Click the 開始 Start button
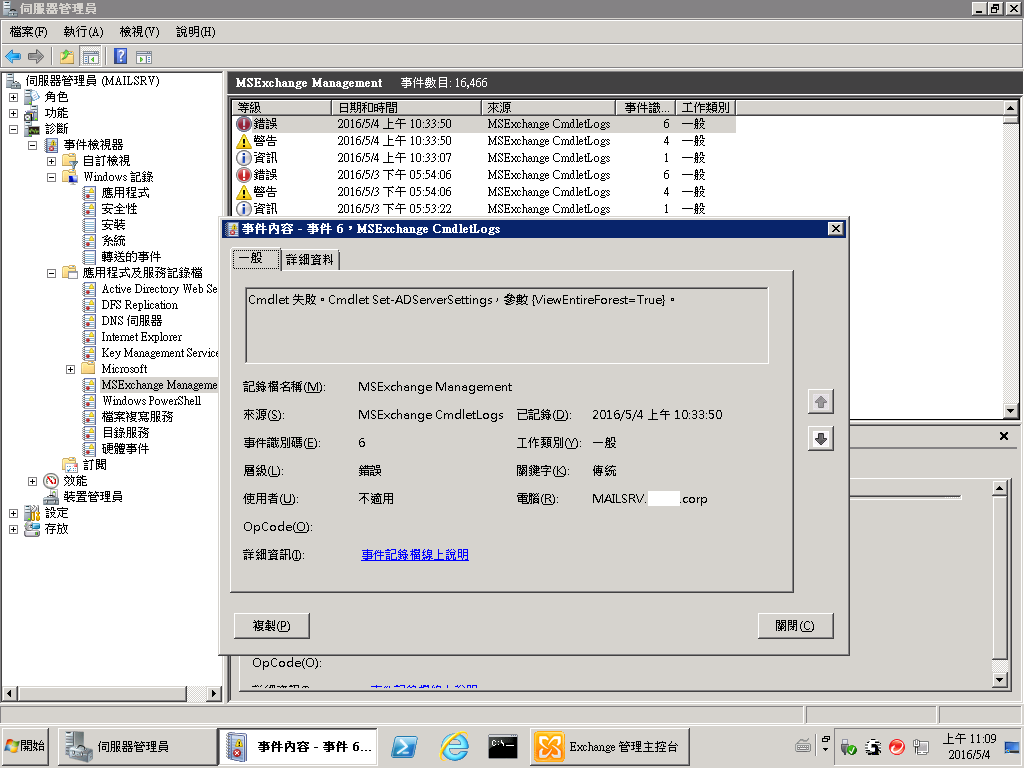This screenshot has height=768, width=1024. click(25, 746)
